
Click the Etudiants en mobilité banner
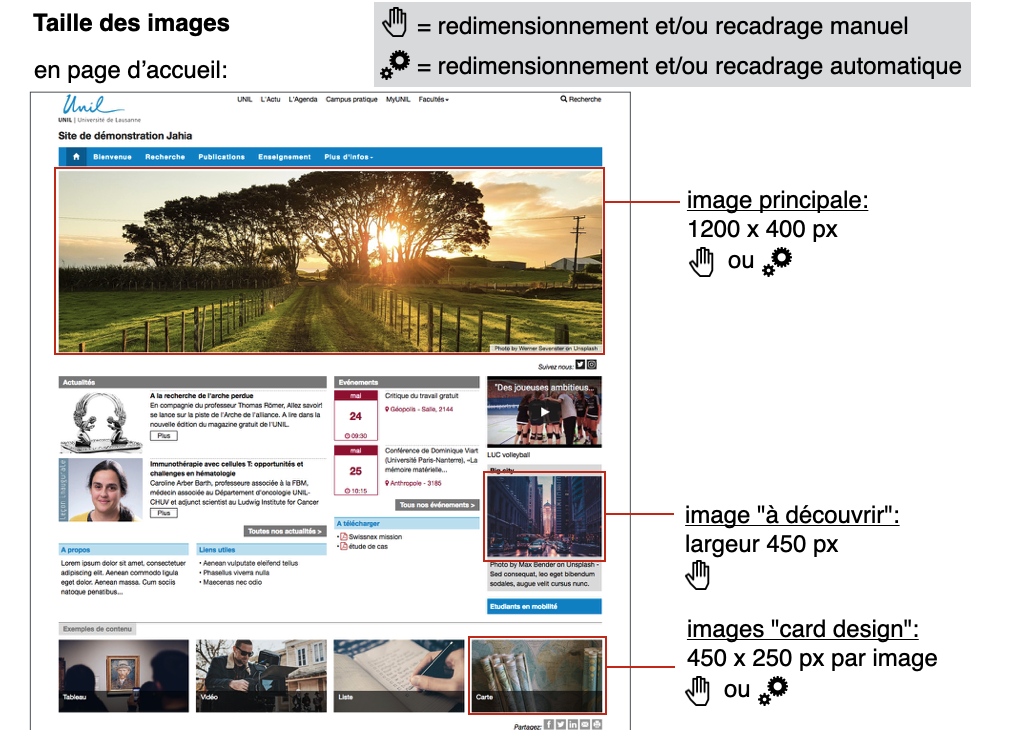coord(544,606)
